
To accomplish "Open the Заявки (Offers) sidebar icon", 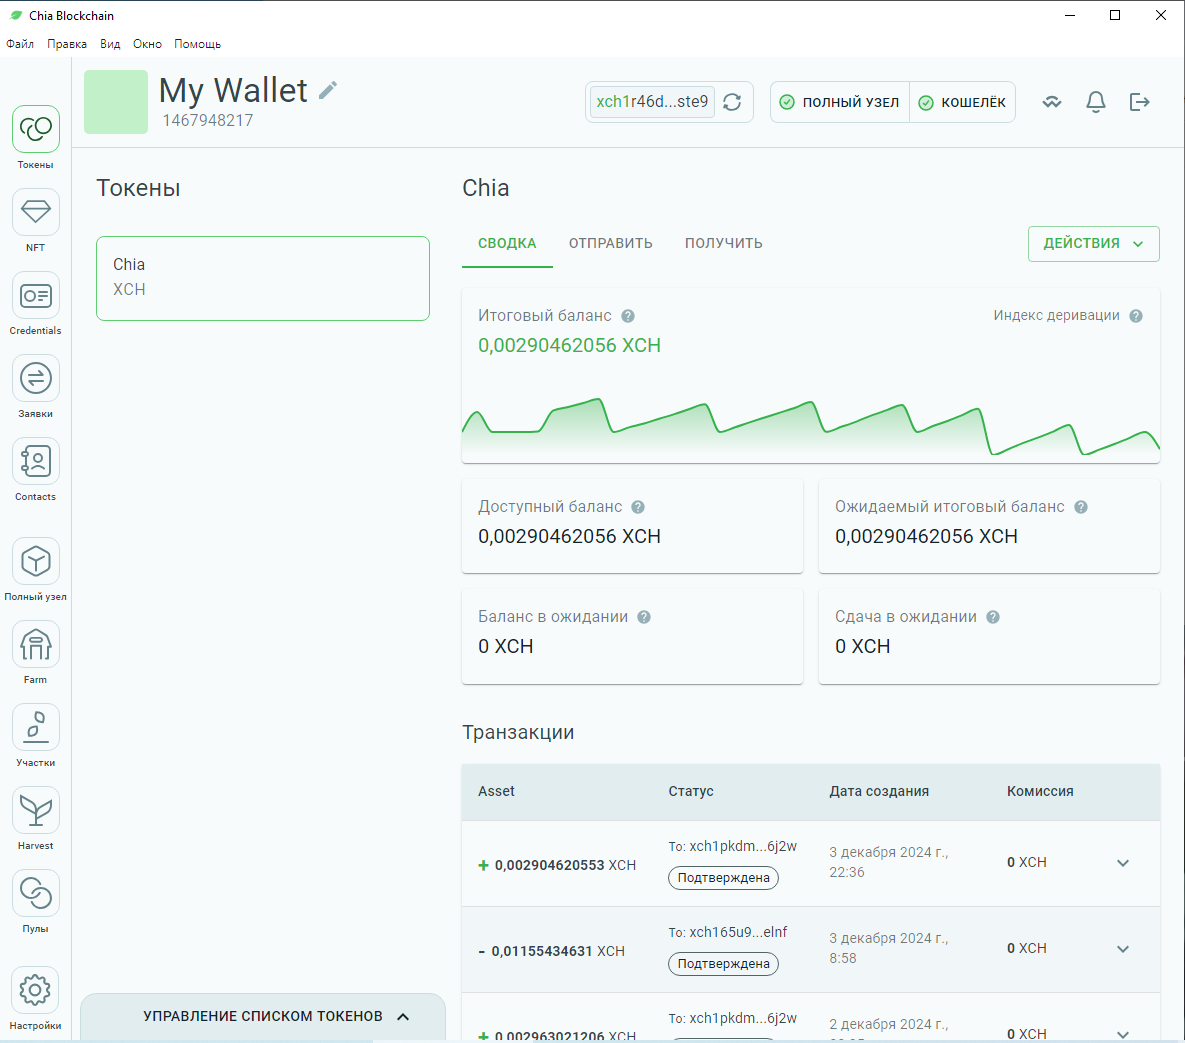I will pyautogui.click(x=36, y=379).
